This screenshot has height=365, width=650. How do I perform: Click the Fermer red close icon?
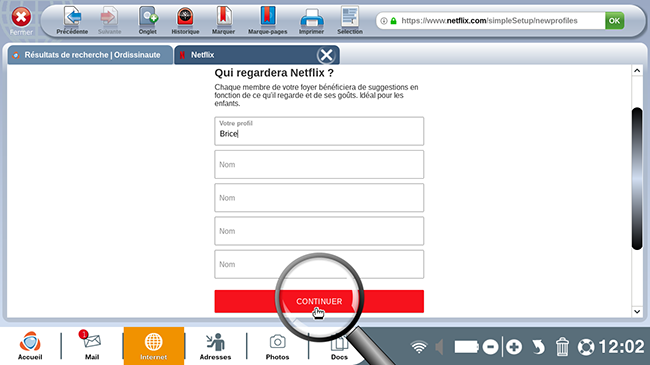pyautogui.click(x=21, y=18)
